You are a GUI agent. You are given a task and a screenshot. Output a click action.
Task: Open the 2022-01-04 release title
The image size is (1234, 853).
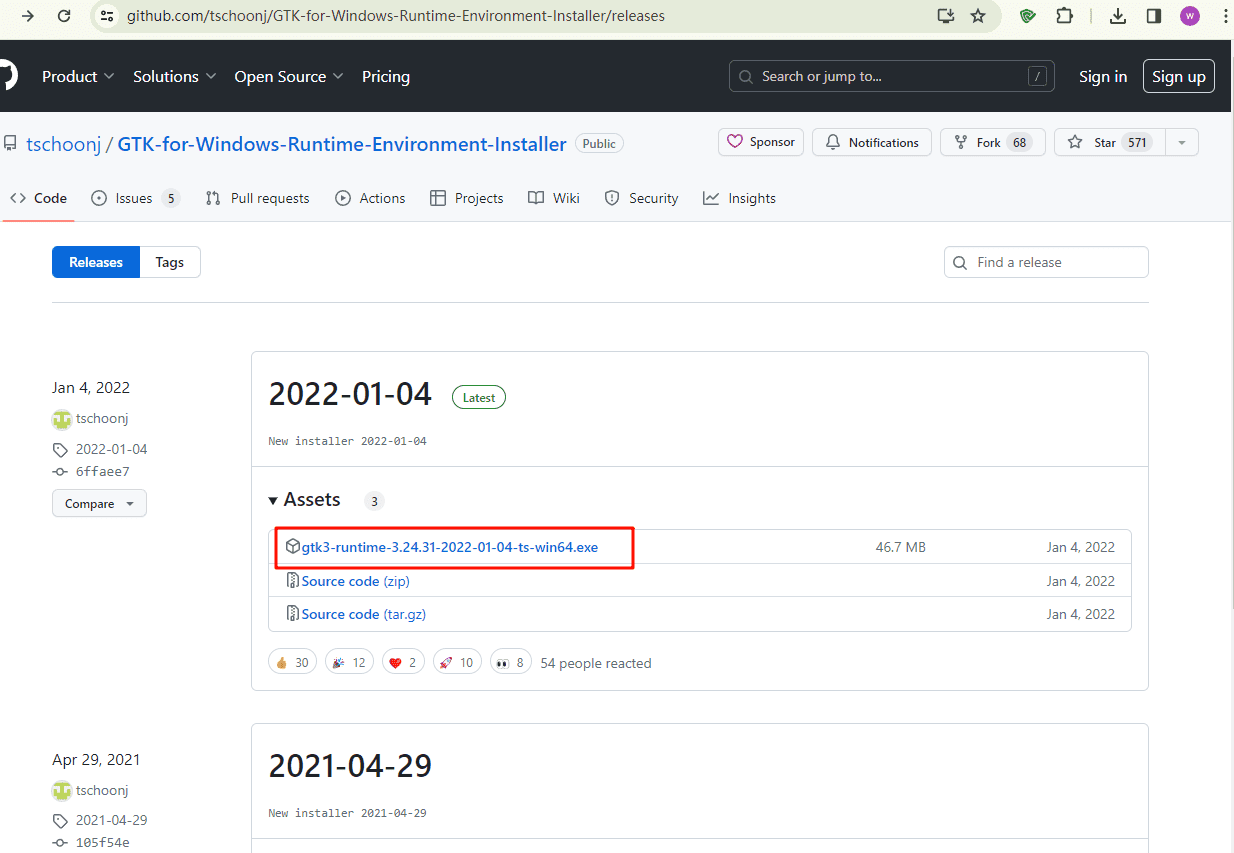tap(350, 394)
